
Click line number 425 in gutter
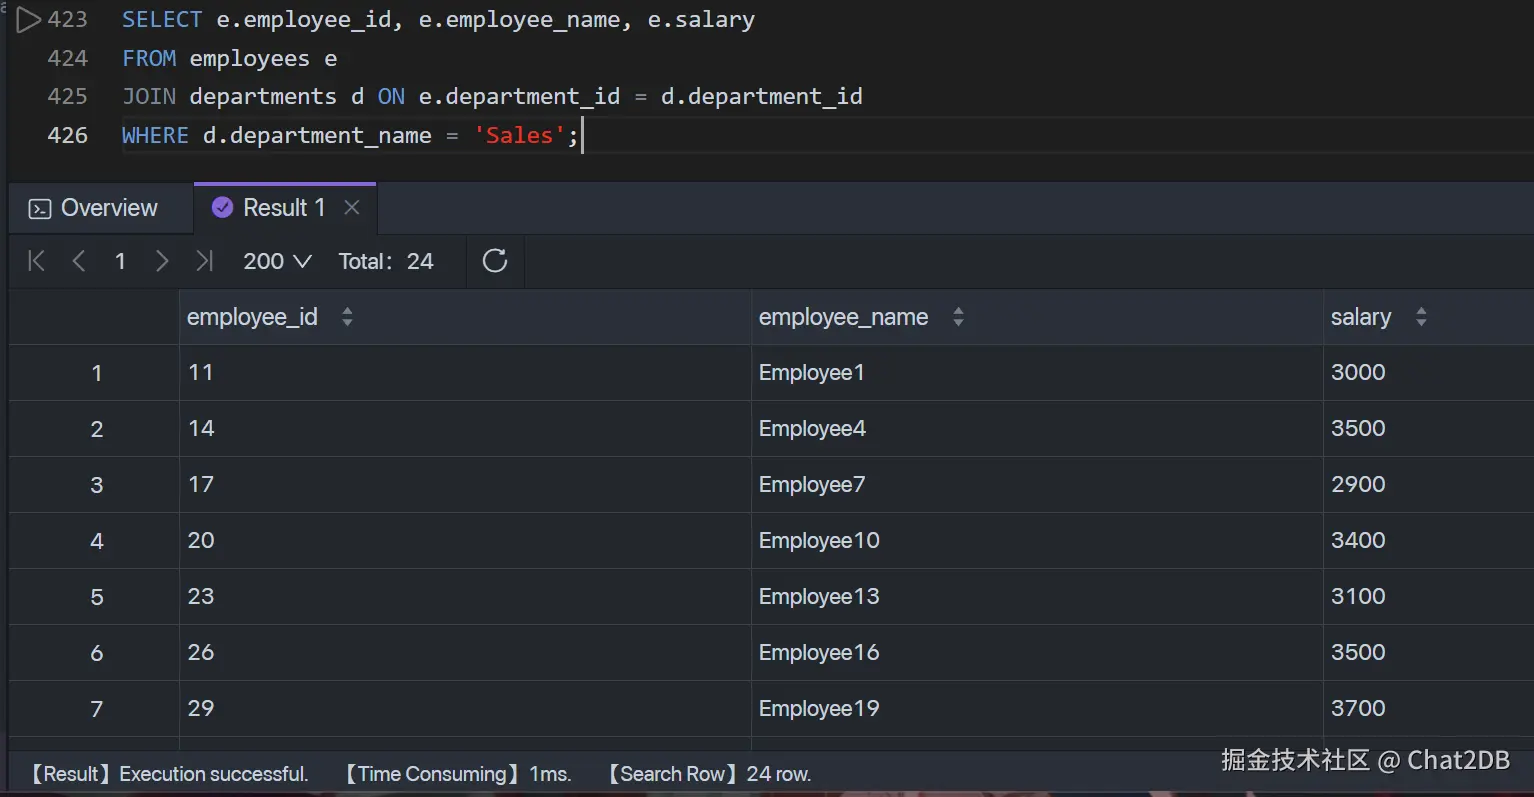[68, 97]
